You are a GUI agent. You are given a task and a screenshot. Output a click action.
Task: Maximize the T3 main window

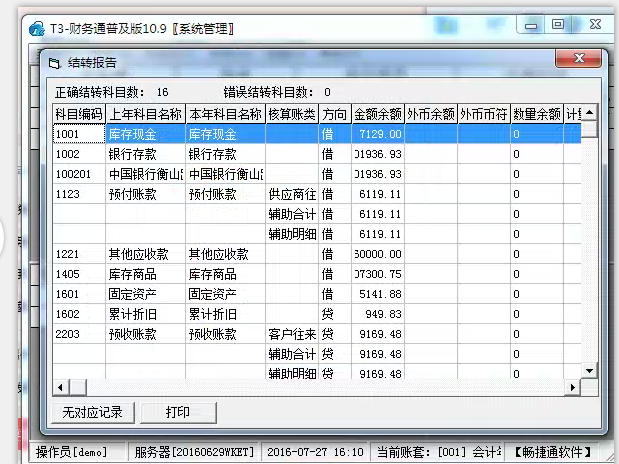tap(557, 24)
